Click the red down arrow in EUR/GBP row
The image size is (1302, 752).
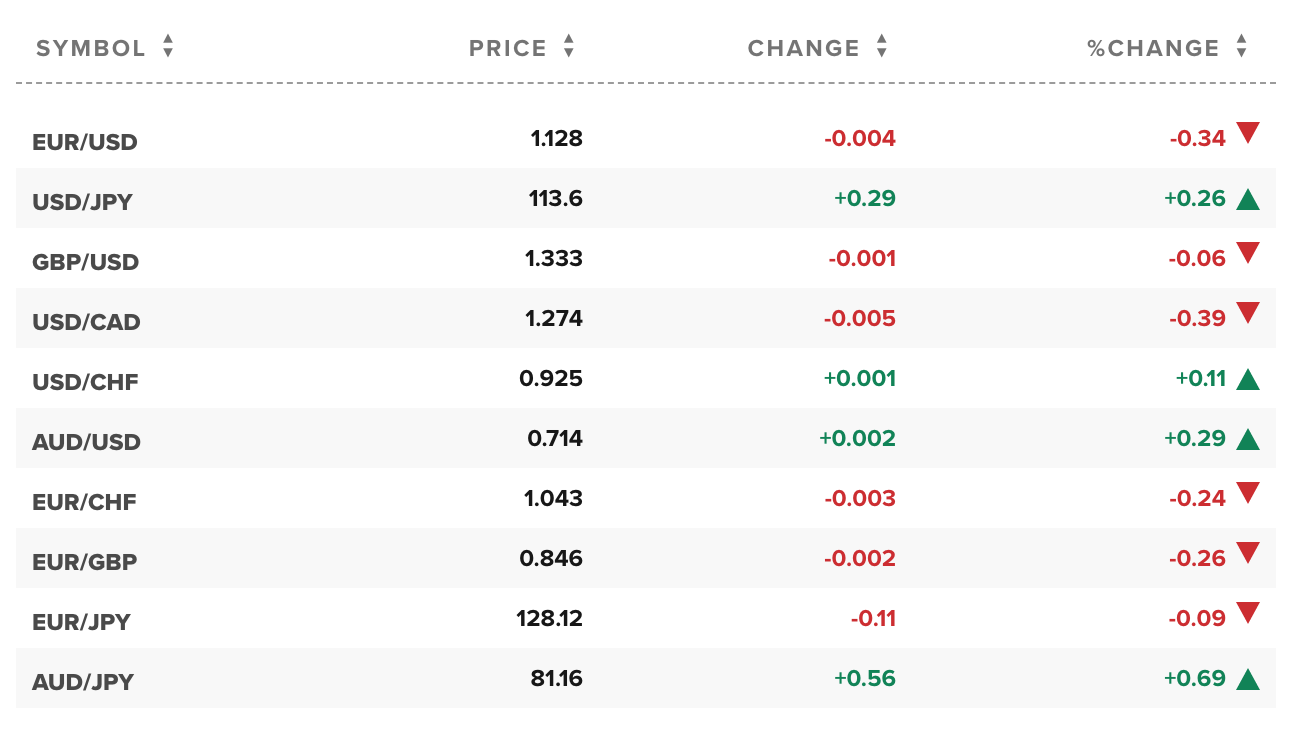coord(1247,552)
